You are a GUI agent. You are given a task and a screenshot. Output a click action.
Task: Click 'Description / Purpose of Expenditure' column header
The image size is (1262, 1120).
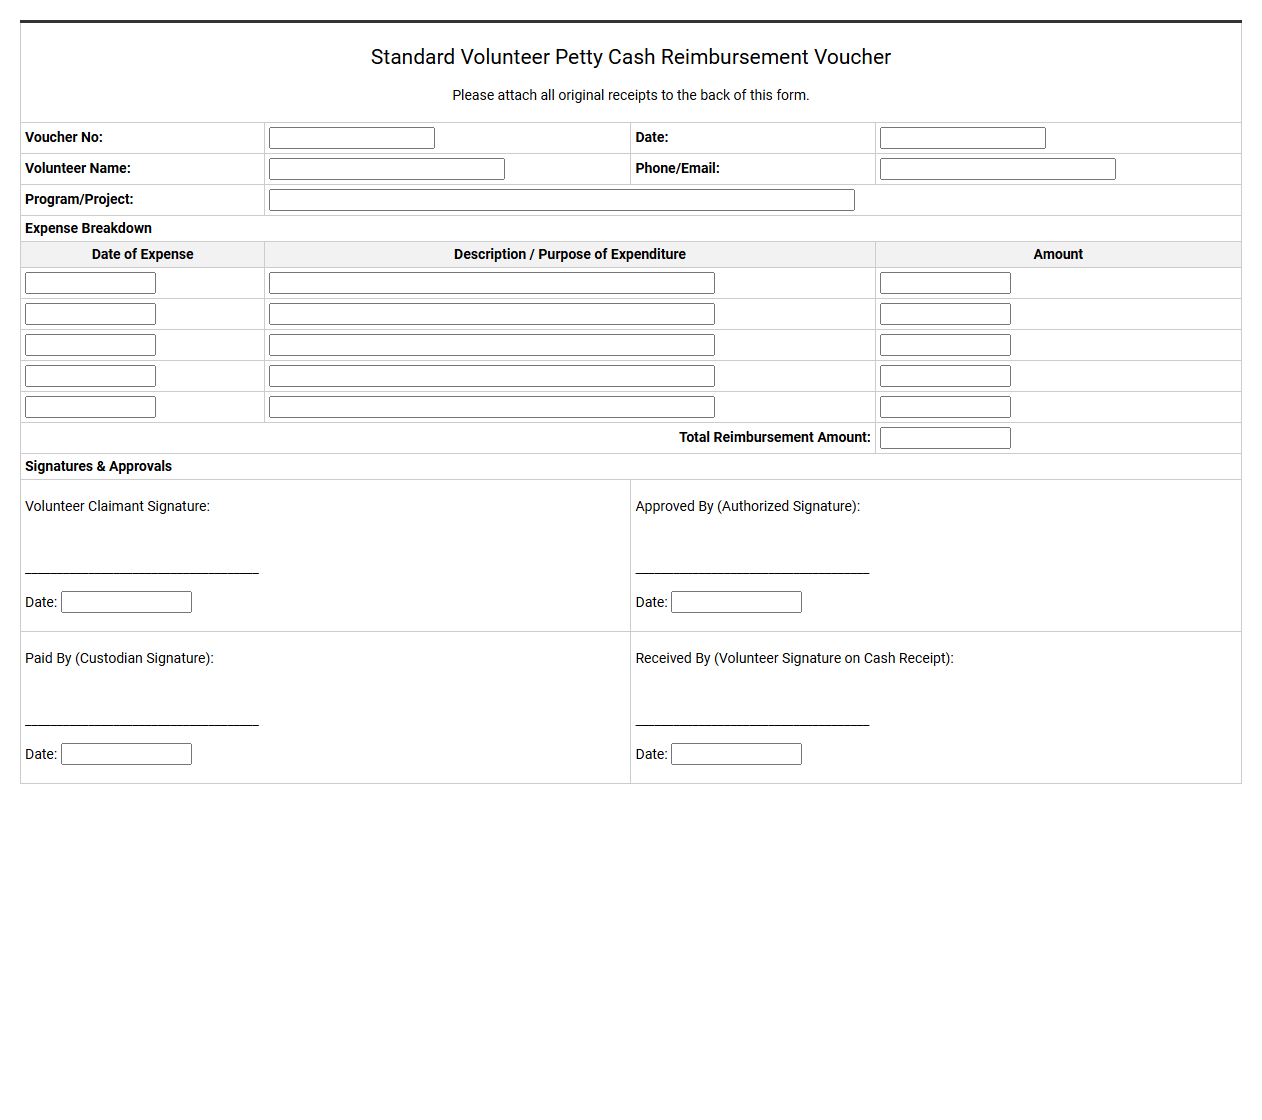click(570, 254)
